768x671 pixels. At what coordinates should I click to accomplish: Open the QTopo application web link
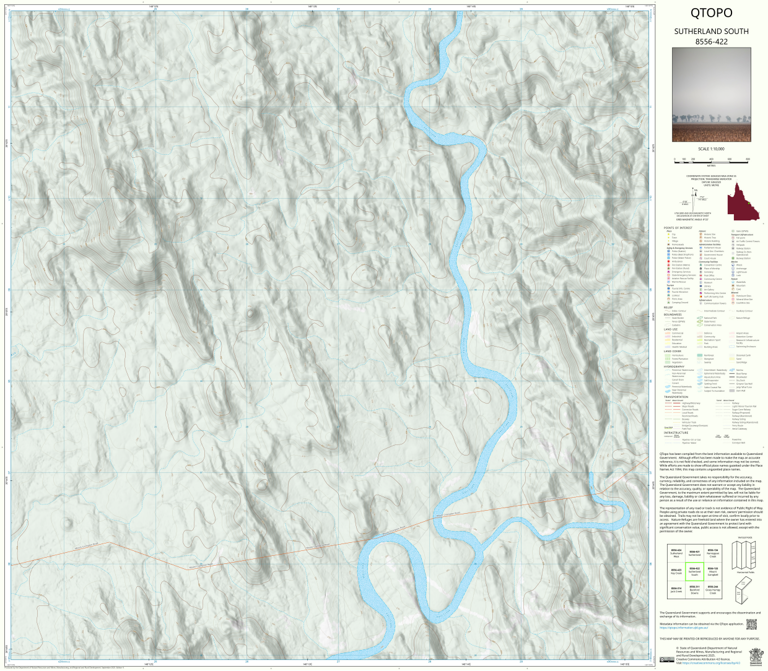(x=683, y=627)
